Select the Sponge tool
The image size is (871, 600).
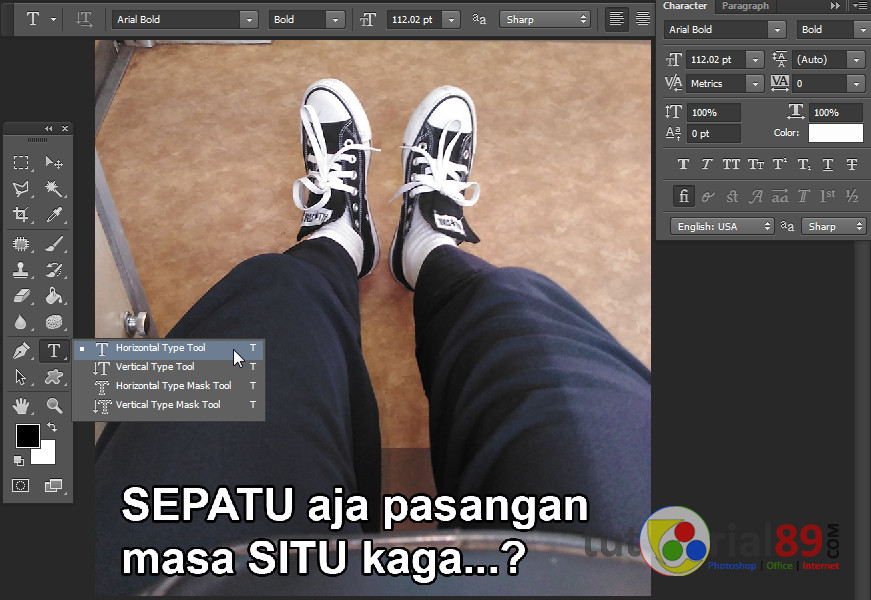point(53,322)
